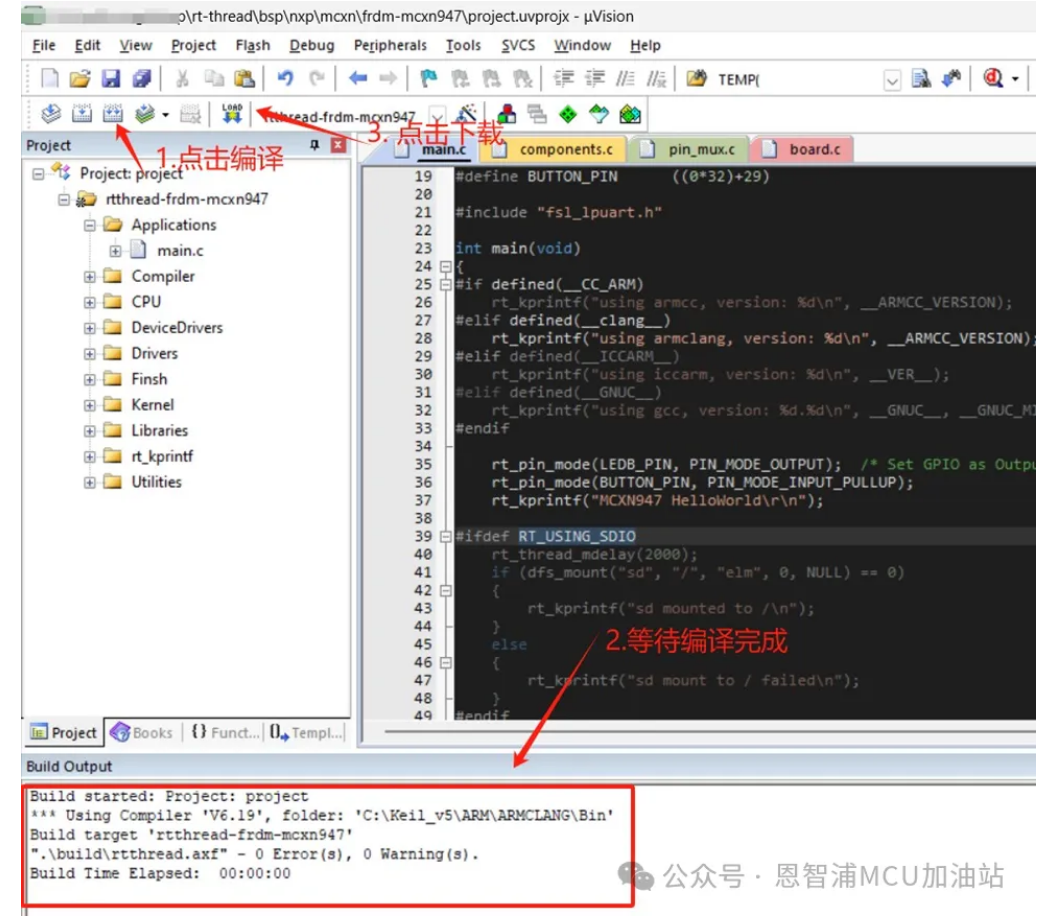This screenshot has width=1051, height=916.
Task: Expand the main.c tree node
Action: point(115,251)
